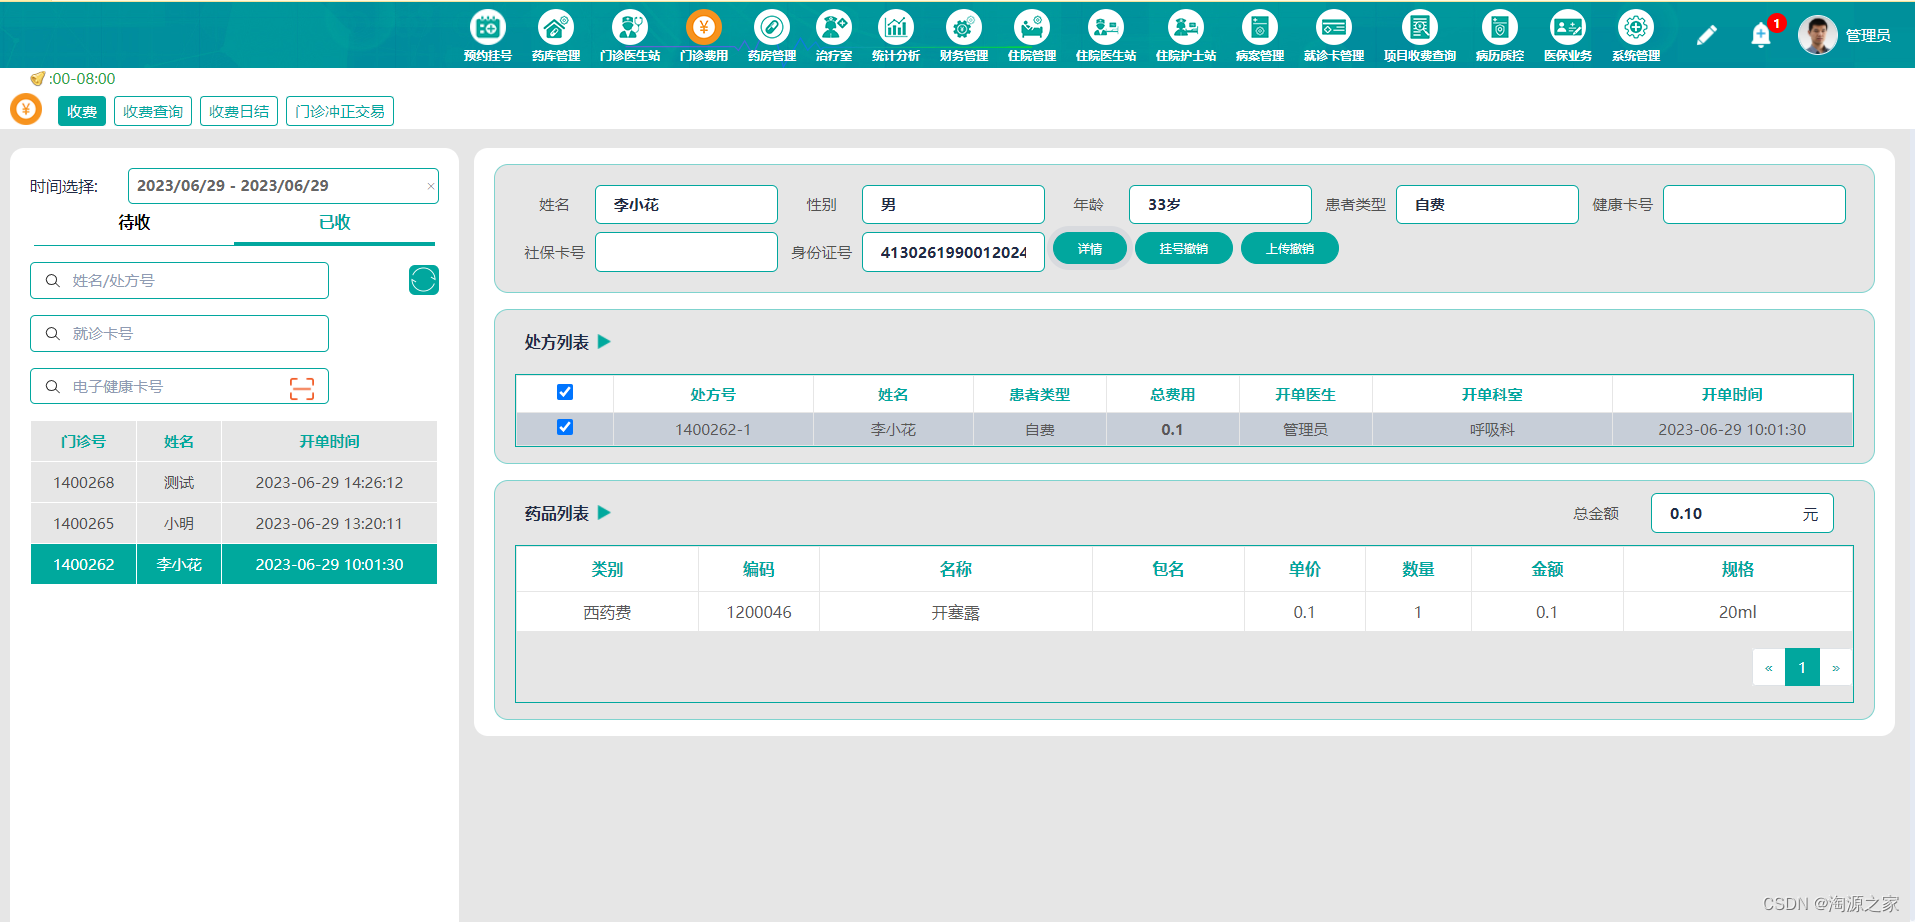Viewport: 1915px width, 922px height.
Task: Select patient row 1400265 小明
Action: pyautogui.click(x=234, y=523)
